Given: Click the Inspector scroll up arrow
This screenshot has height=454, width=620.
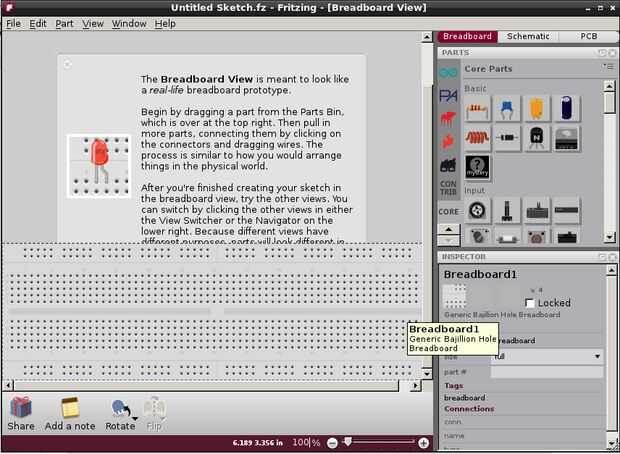Looking at the screenshot, I should coord(611,271).
